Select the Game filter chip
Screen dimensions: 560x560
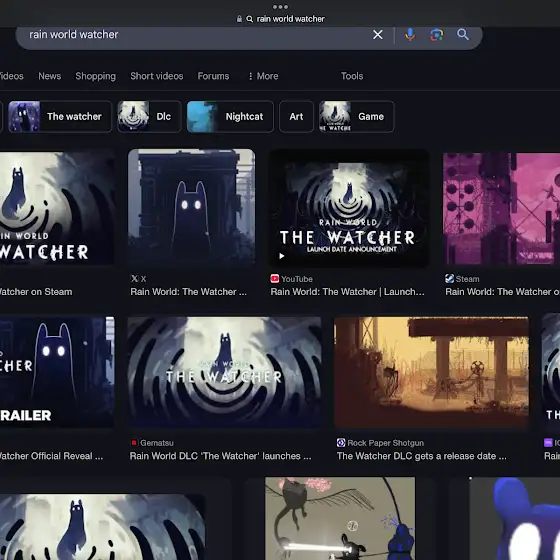[357, 116]
